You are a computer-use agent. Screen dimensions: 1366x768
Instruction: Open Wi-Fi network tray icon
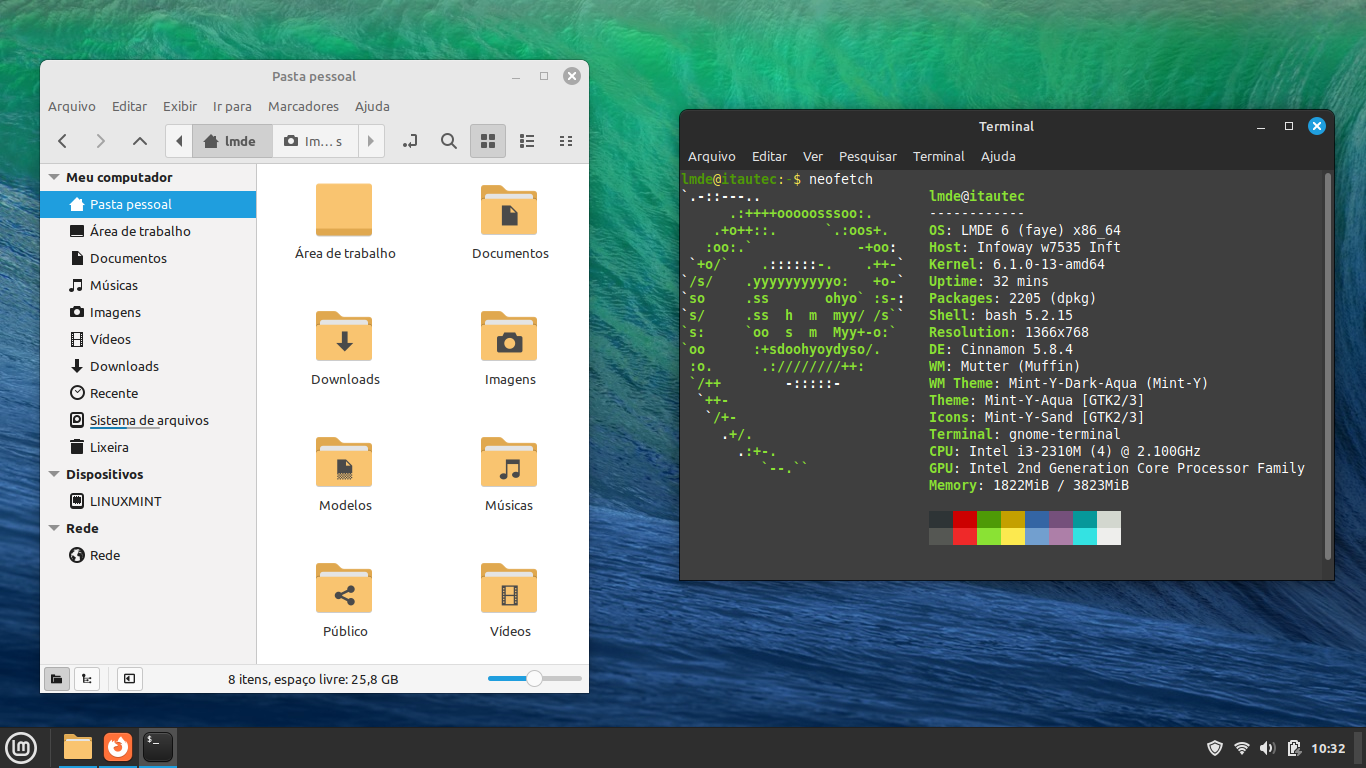(x=1241, y=748)
